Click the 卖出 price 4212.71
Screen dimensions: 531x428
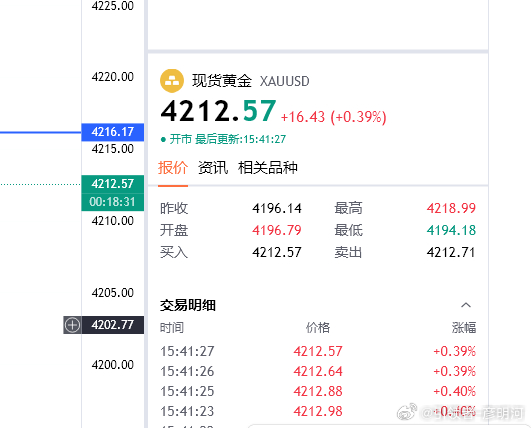pyautogui.click(x=451, y=252)
